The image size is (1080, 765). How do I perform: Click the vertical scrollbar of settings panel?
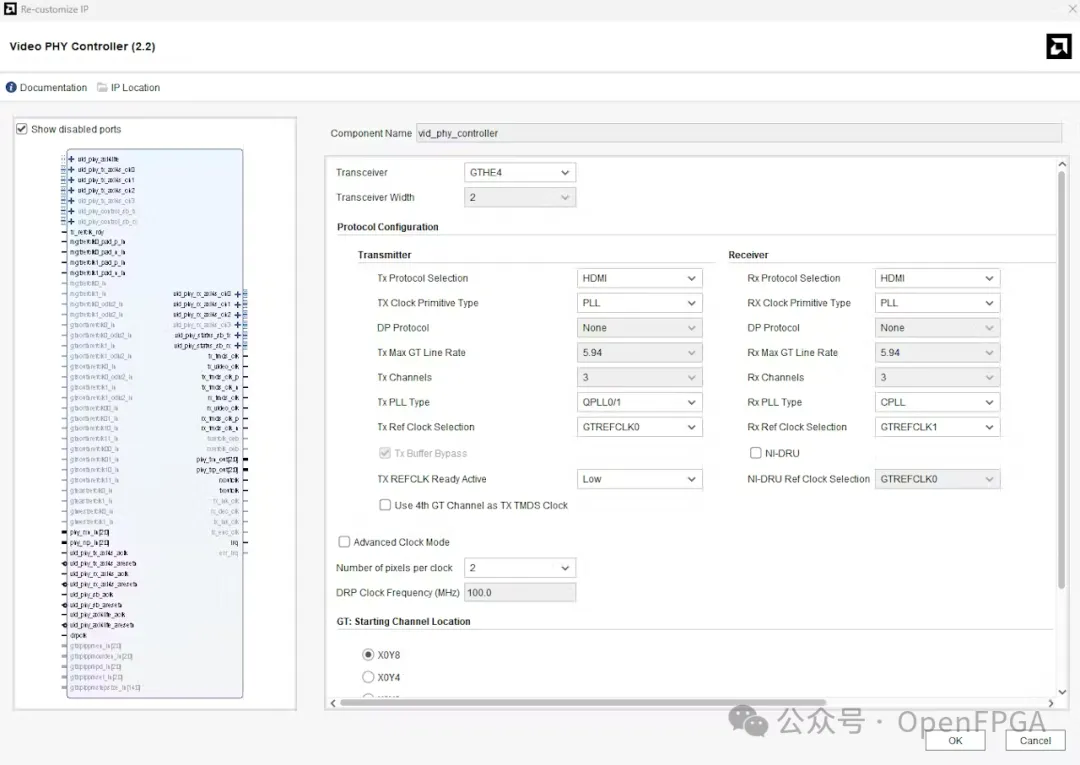click(1062, 380)
